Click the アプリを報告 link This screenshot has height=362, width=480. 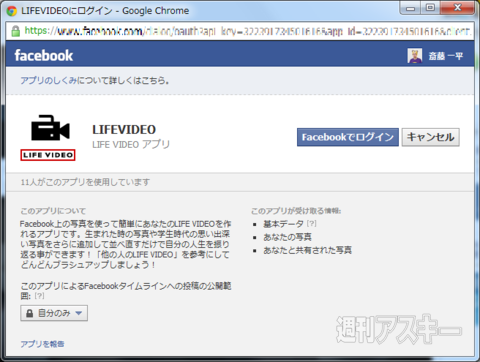pyautogui.click(x=42, y=344)
